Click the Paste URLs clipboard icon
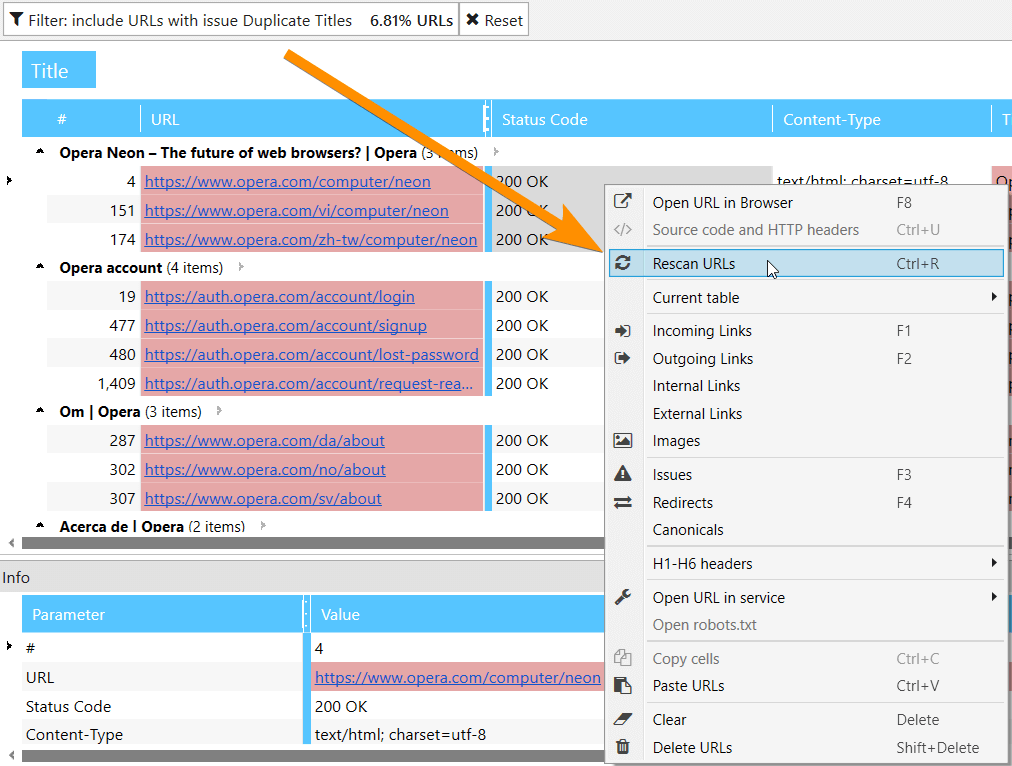 [623, 685]
